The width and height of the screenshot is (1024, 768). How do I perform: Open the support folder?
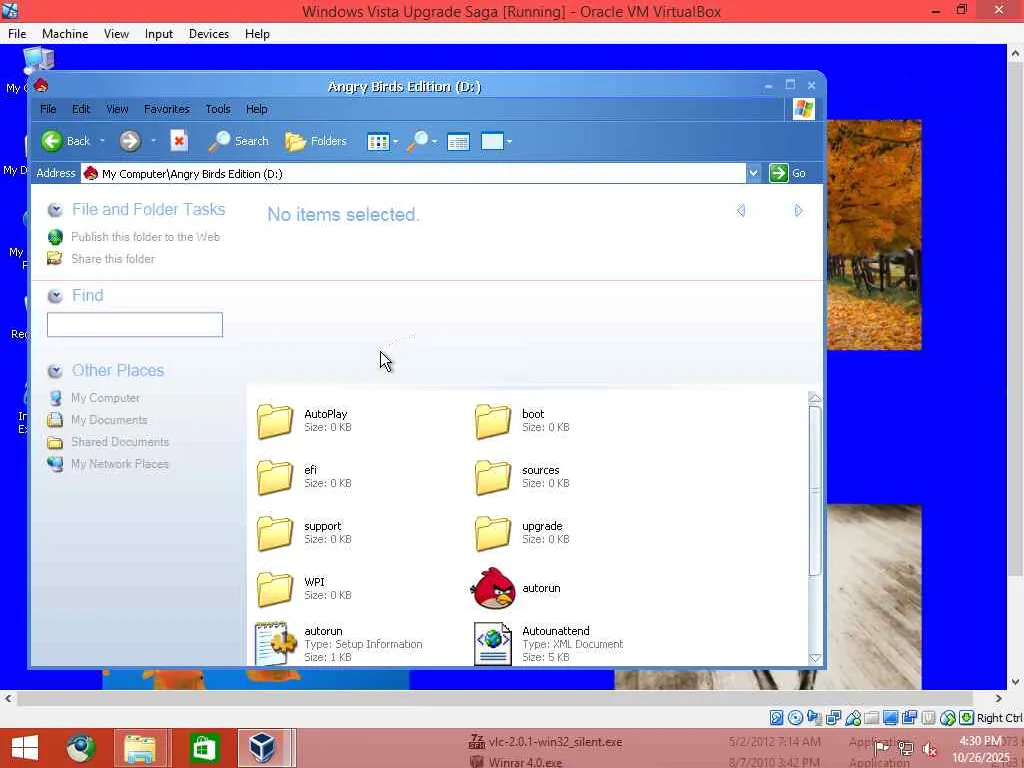[x=275, y=533]
